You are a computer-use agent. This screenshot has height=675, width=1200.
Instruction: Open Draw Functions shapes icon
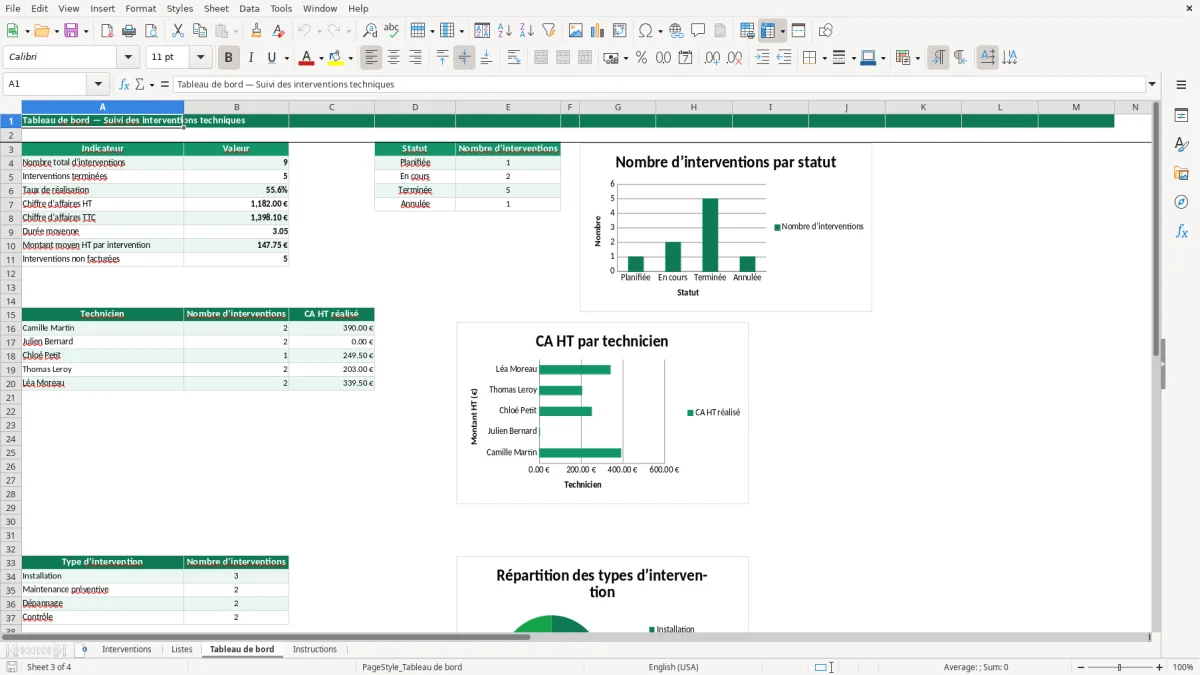click(826, 31)
